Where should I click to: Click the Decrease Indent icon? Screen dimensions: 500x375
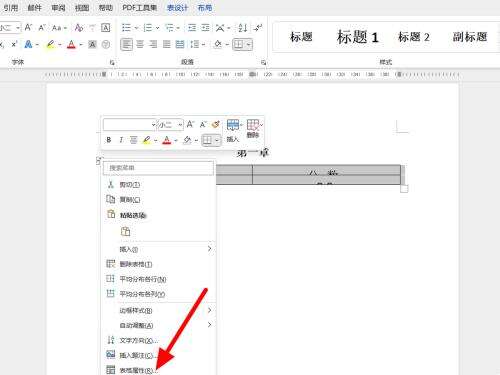click(x=192, y=28)
